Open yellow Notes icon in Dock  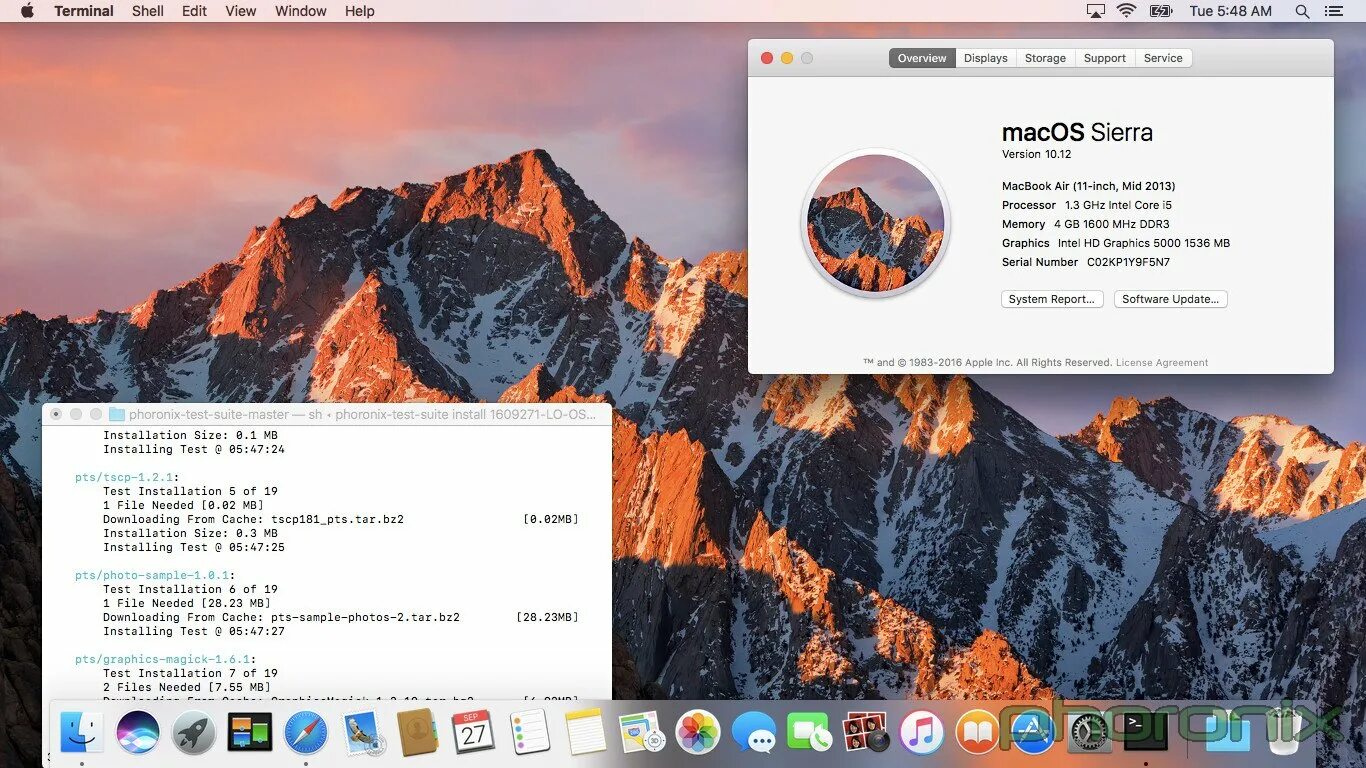586,733
